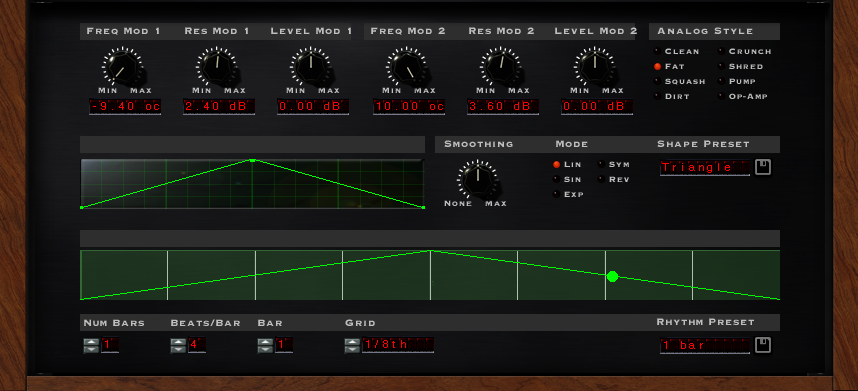Image resolution: width=858 pixels, height=391 pixels.
Task: Click the Freq Mod 1 value -9.40 oc
Action: click(x=125, y=107)
